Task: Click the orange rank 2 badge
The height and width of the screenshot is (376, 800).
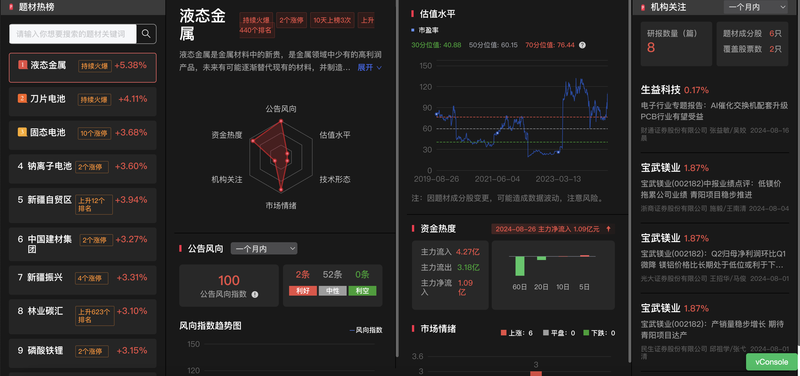Action: tap(22, 98)
